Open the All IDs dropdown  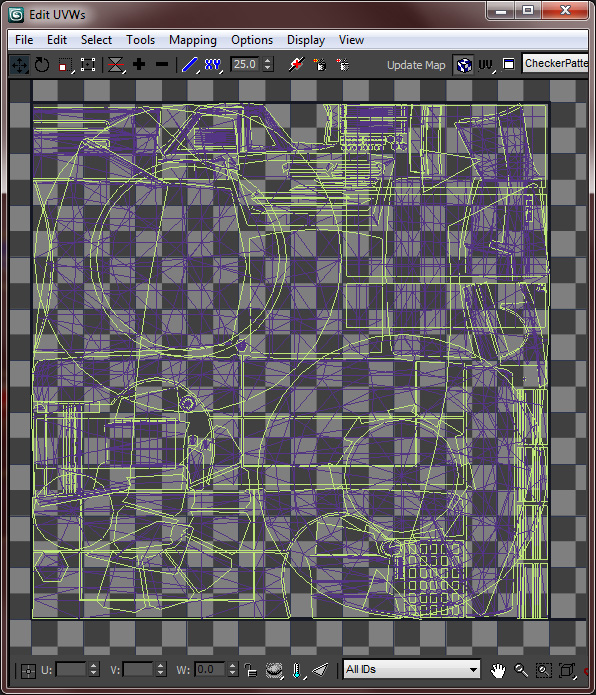pyautogui.click(x=412, y=669)
